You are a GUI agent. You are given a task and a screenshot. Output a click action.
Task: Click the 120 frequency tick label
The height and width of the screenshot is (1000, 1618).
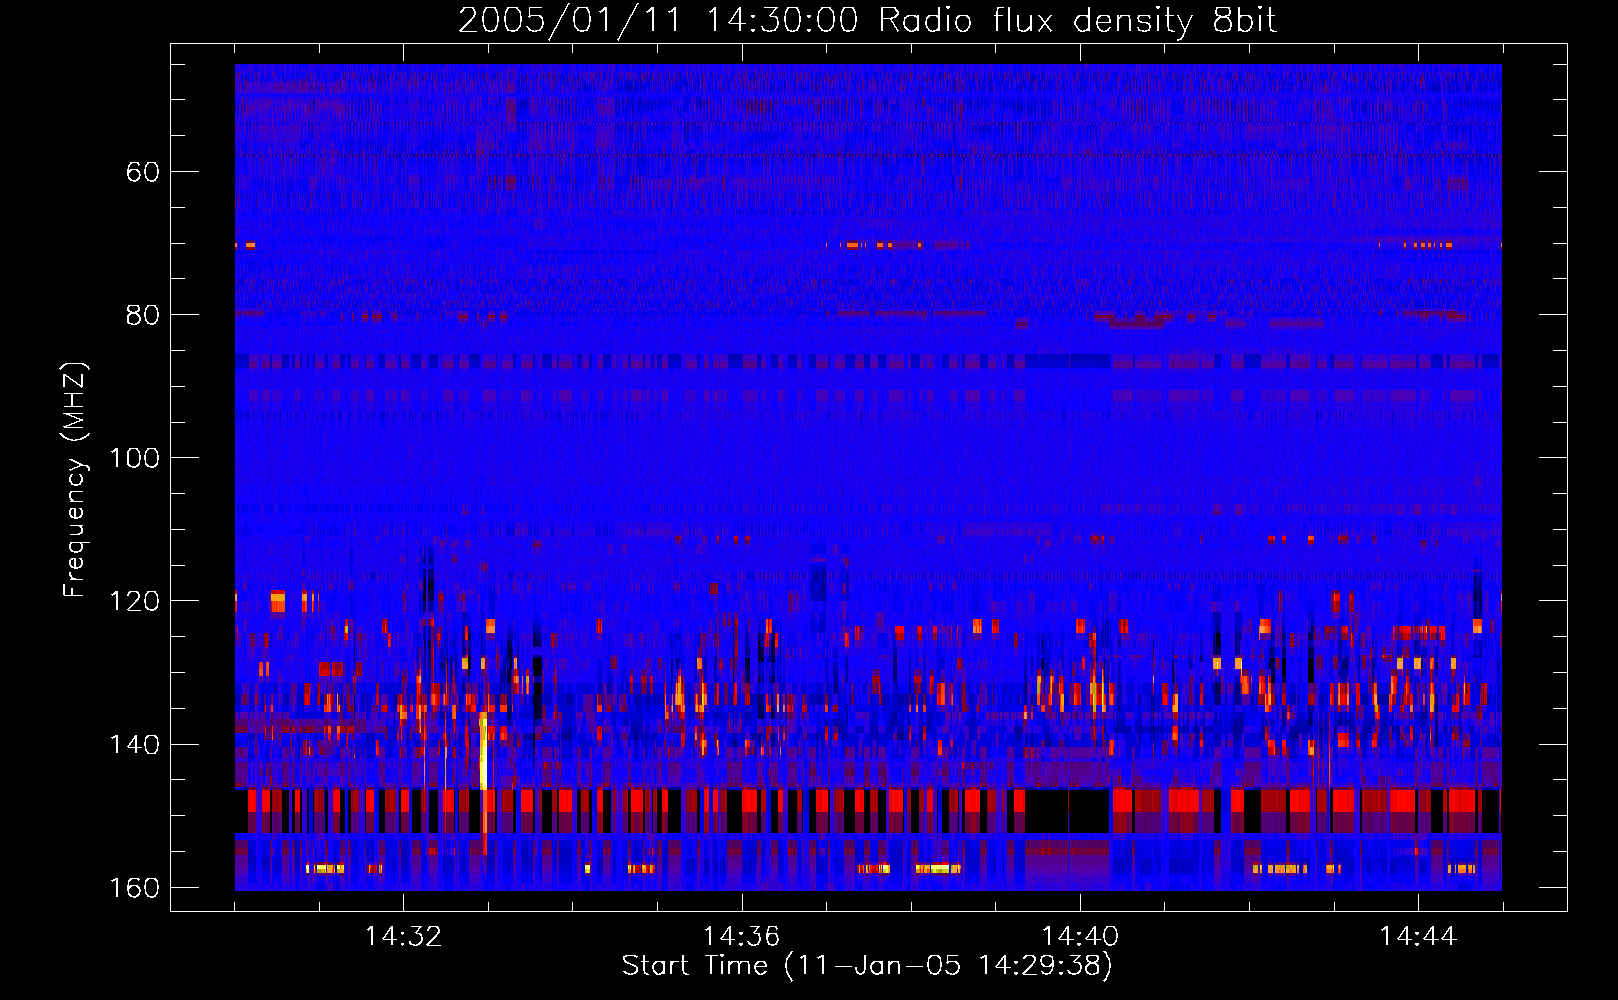click(x=135, y=601)
